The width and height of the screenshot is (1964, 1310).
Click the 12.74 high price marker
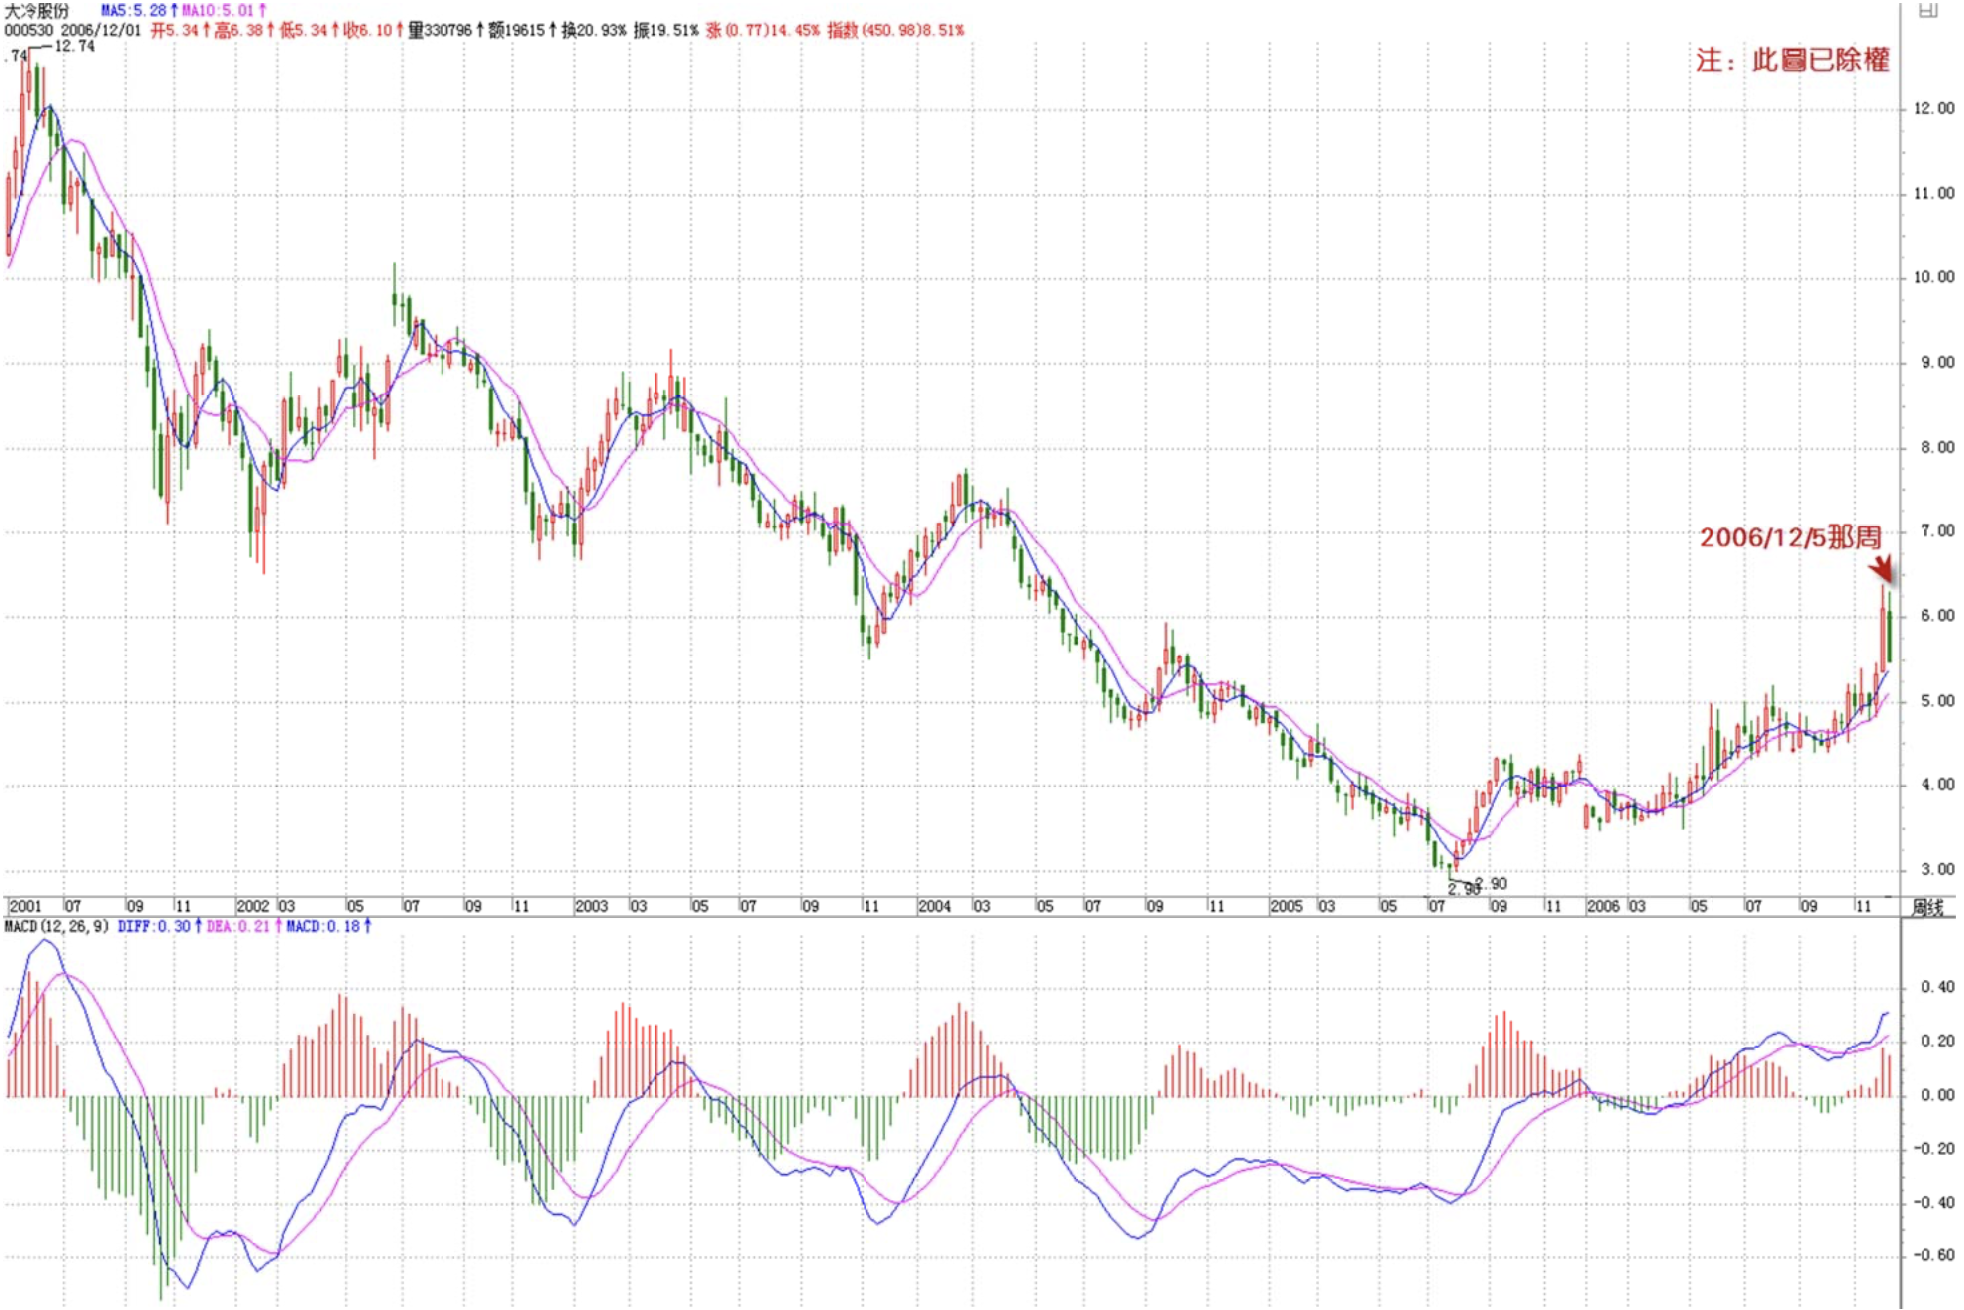pyautogui.click(x=74, y=46)
